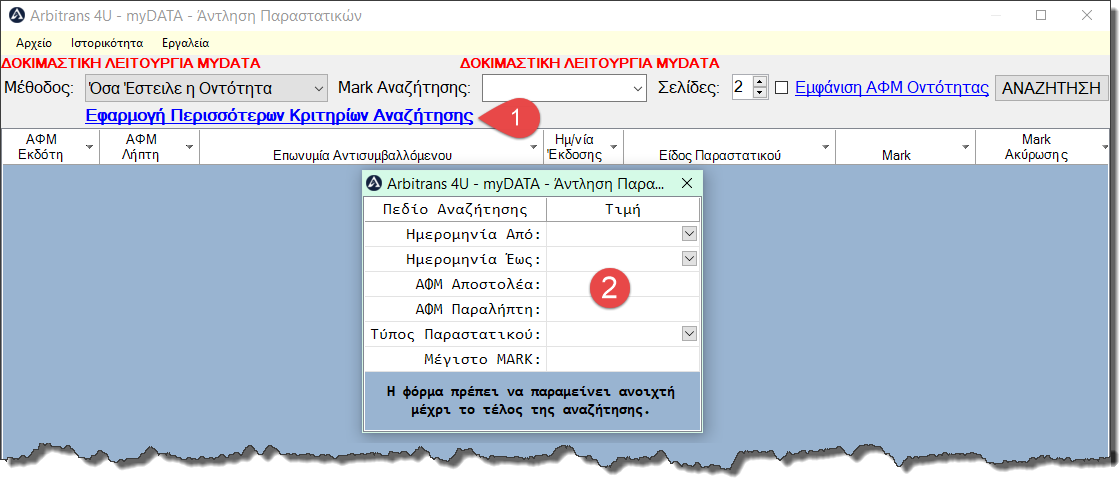The width and height of the screenshot is (1119, 478).
Task: Open filter arrow of Είδος Παραστατικού column
Action: tap(825, 146)
